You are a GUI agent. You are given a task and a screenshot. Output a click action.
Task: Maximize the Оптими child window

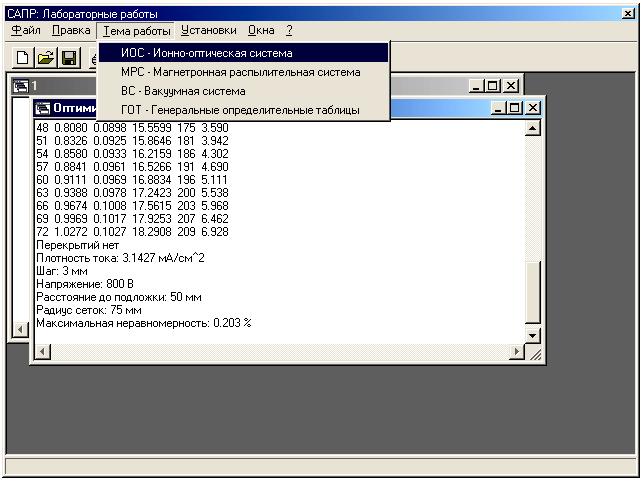[x=514, y=108]
